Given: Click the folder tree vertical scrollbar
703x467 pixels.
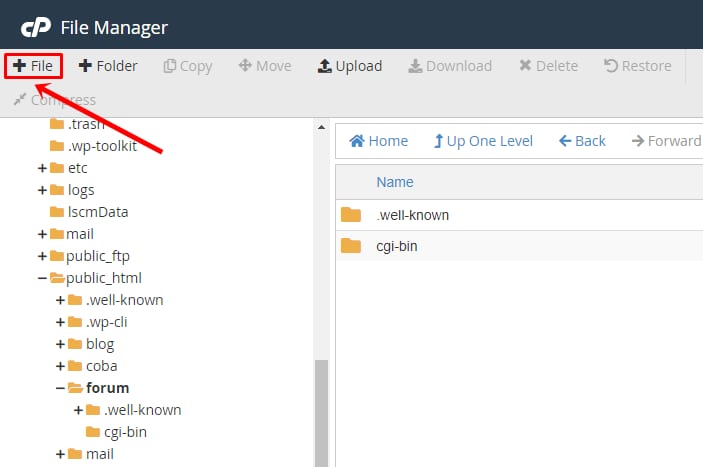Looking at the screenshot, I should 321,410.
